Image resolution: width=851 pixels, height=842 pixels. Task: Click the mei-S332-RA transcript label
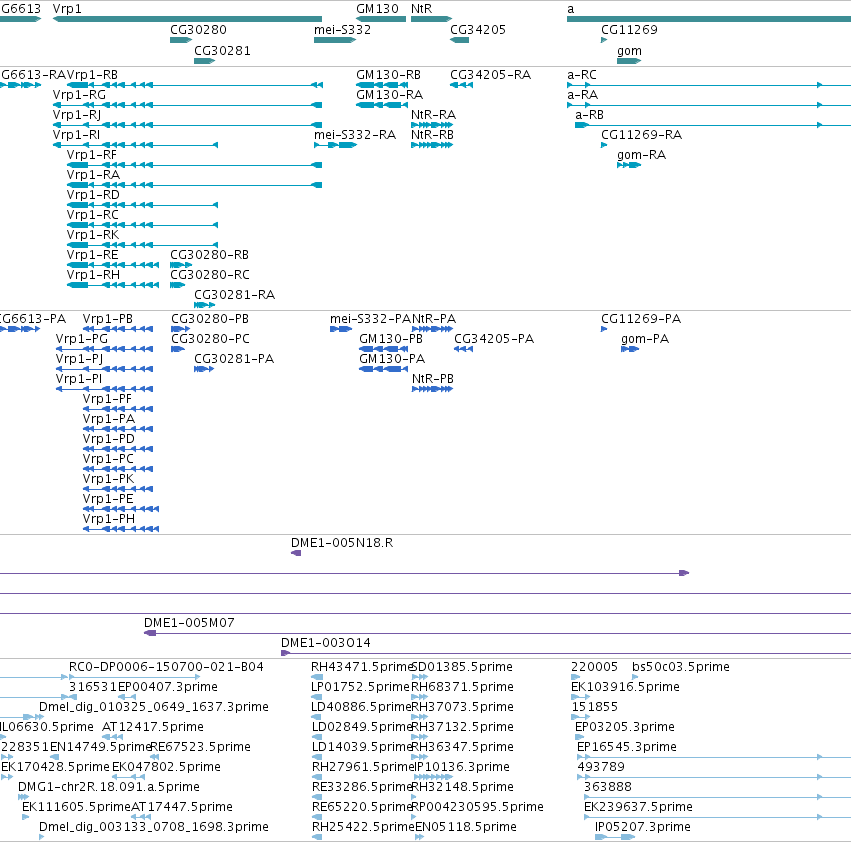pyautogui.click(x=355, y=135)
